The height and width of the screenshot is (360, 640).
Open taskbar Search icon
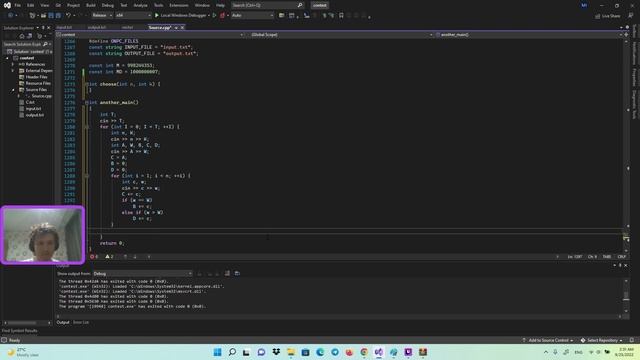(x=232, y=352)
